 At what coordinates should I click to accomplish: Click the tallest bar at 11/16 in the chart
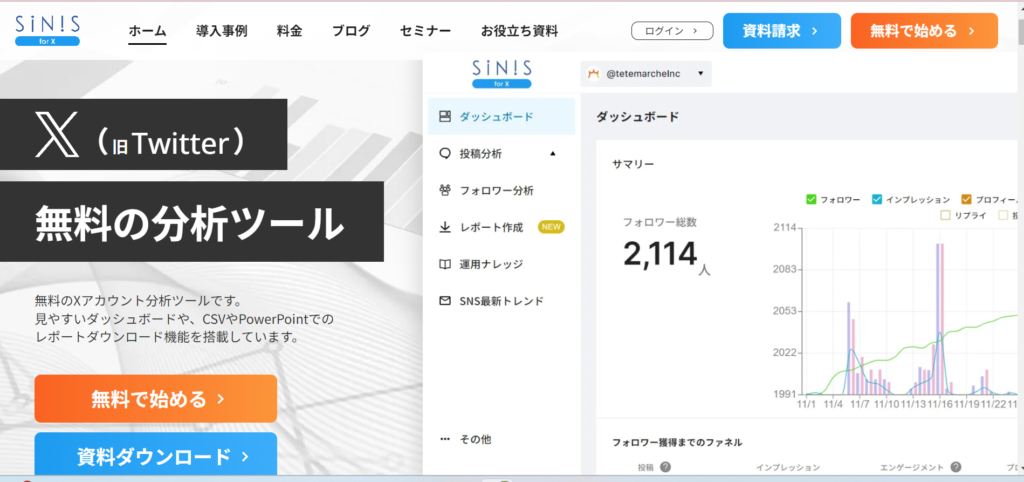(x=940, y=319)
